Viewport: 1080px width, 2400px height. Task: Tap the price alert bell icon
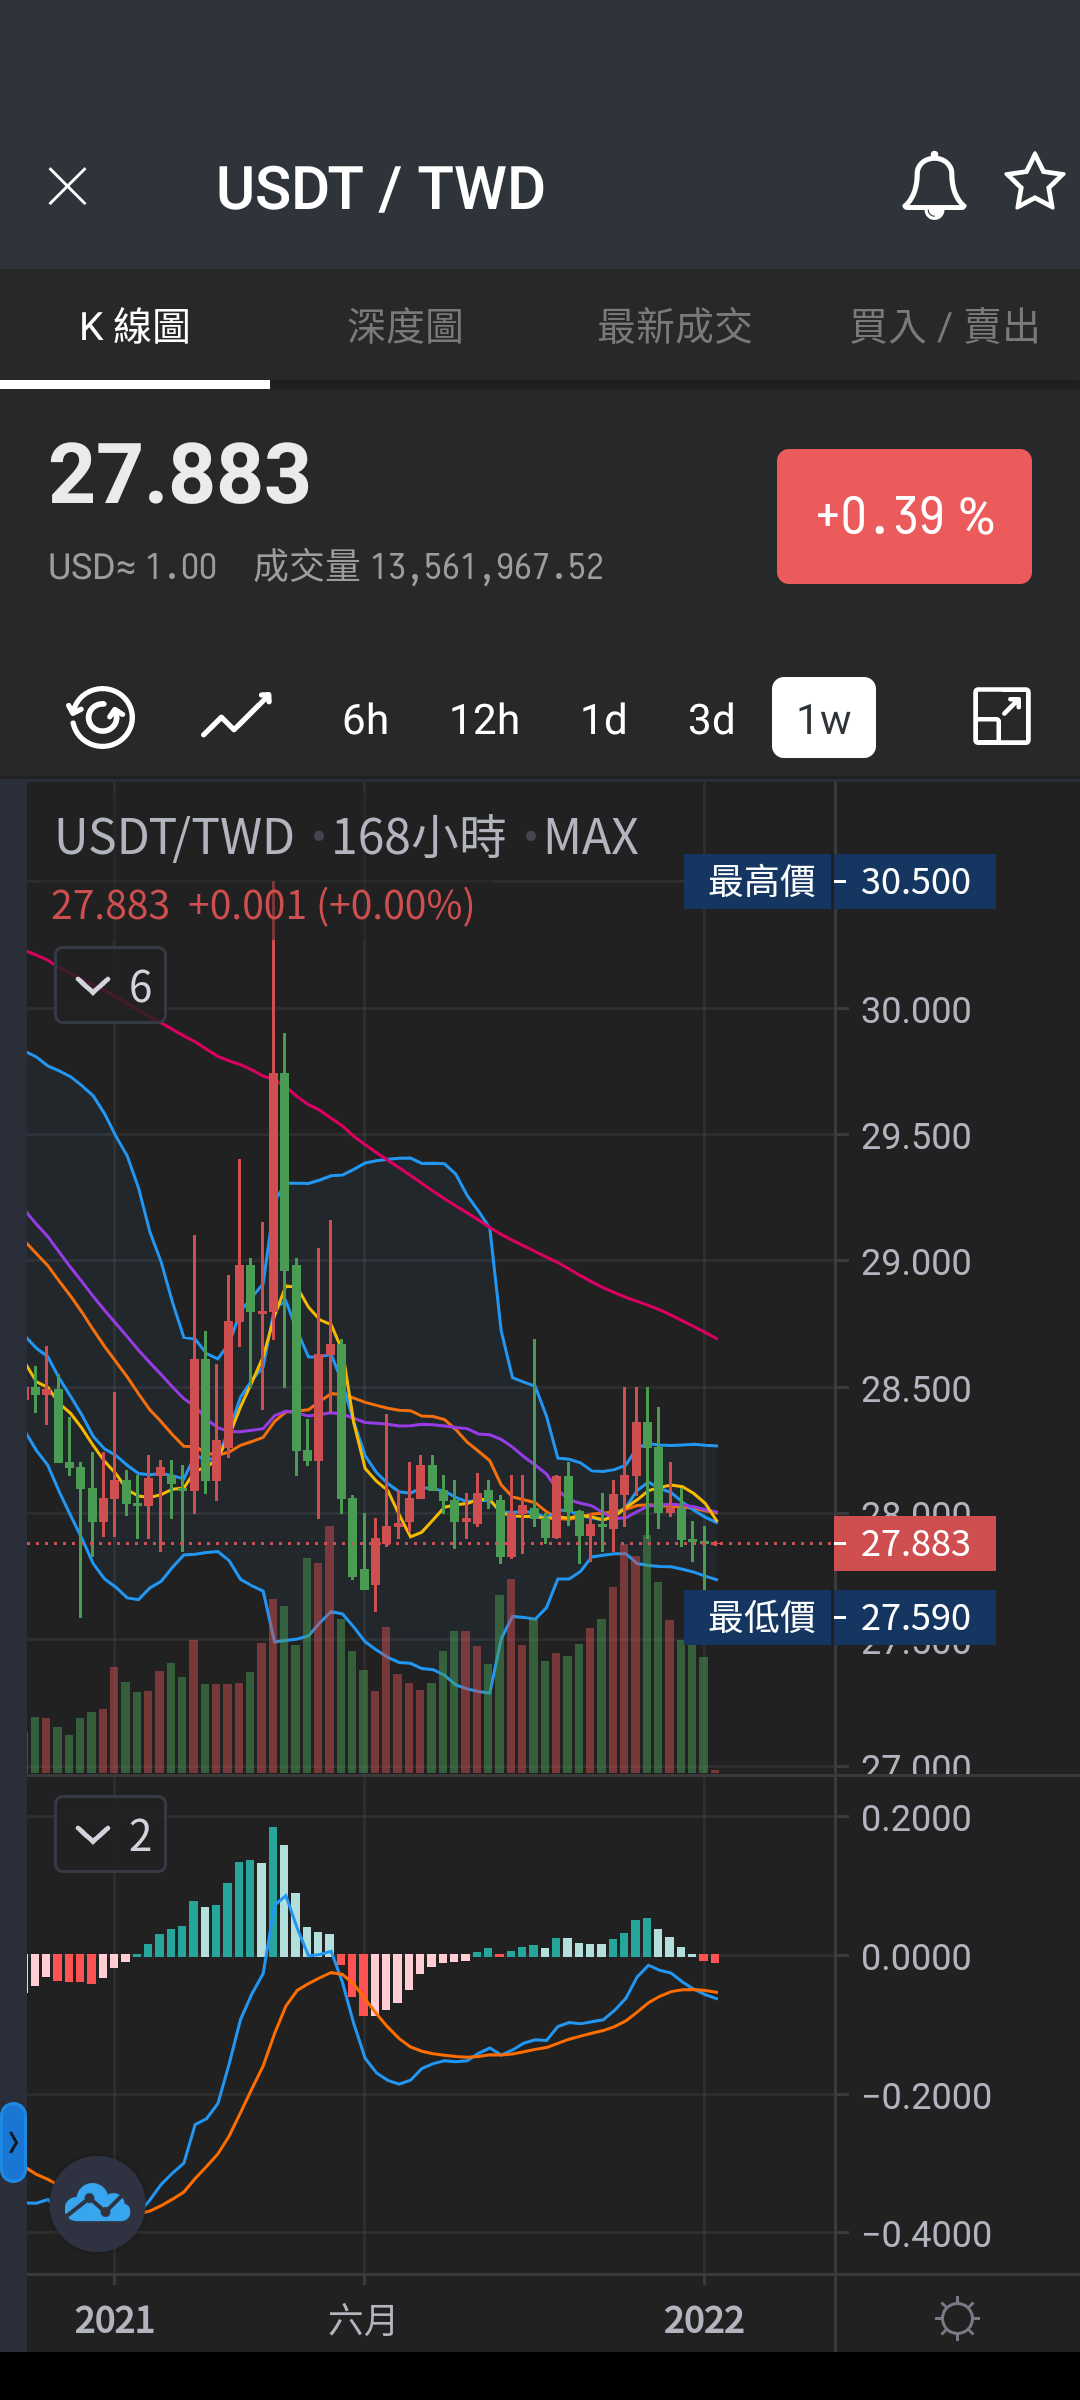point(934,186)
